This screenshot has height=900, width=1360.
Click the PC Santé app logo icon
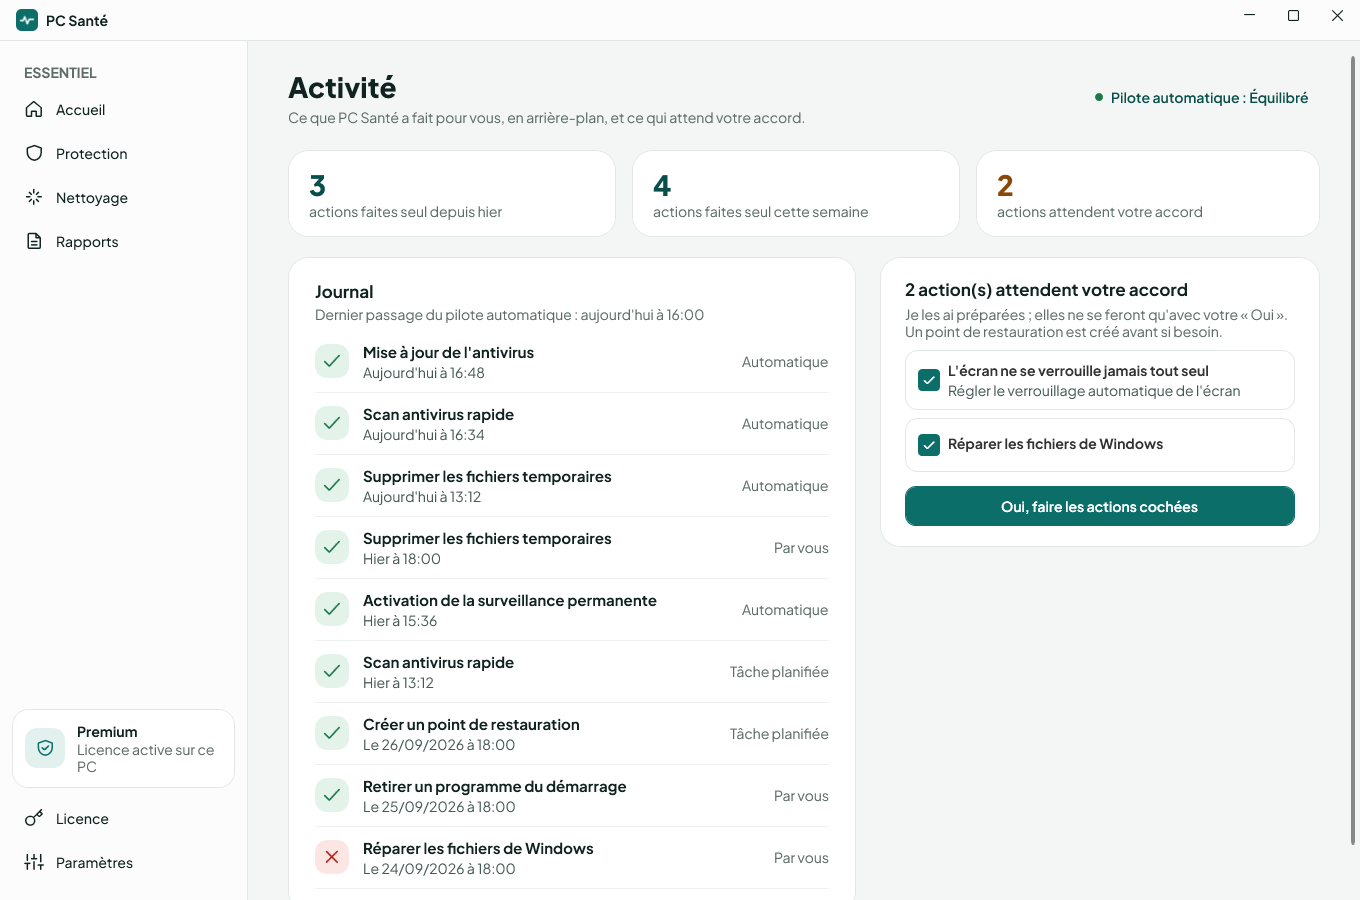27,20
